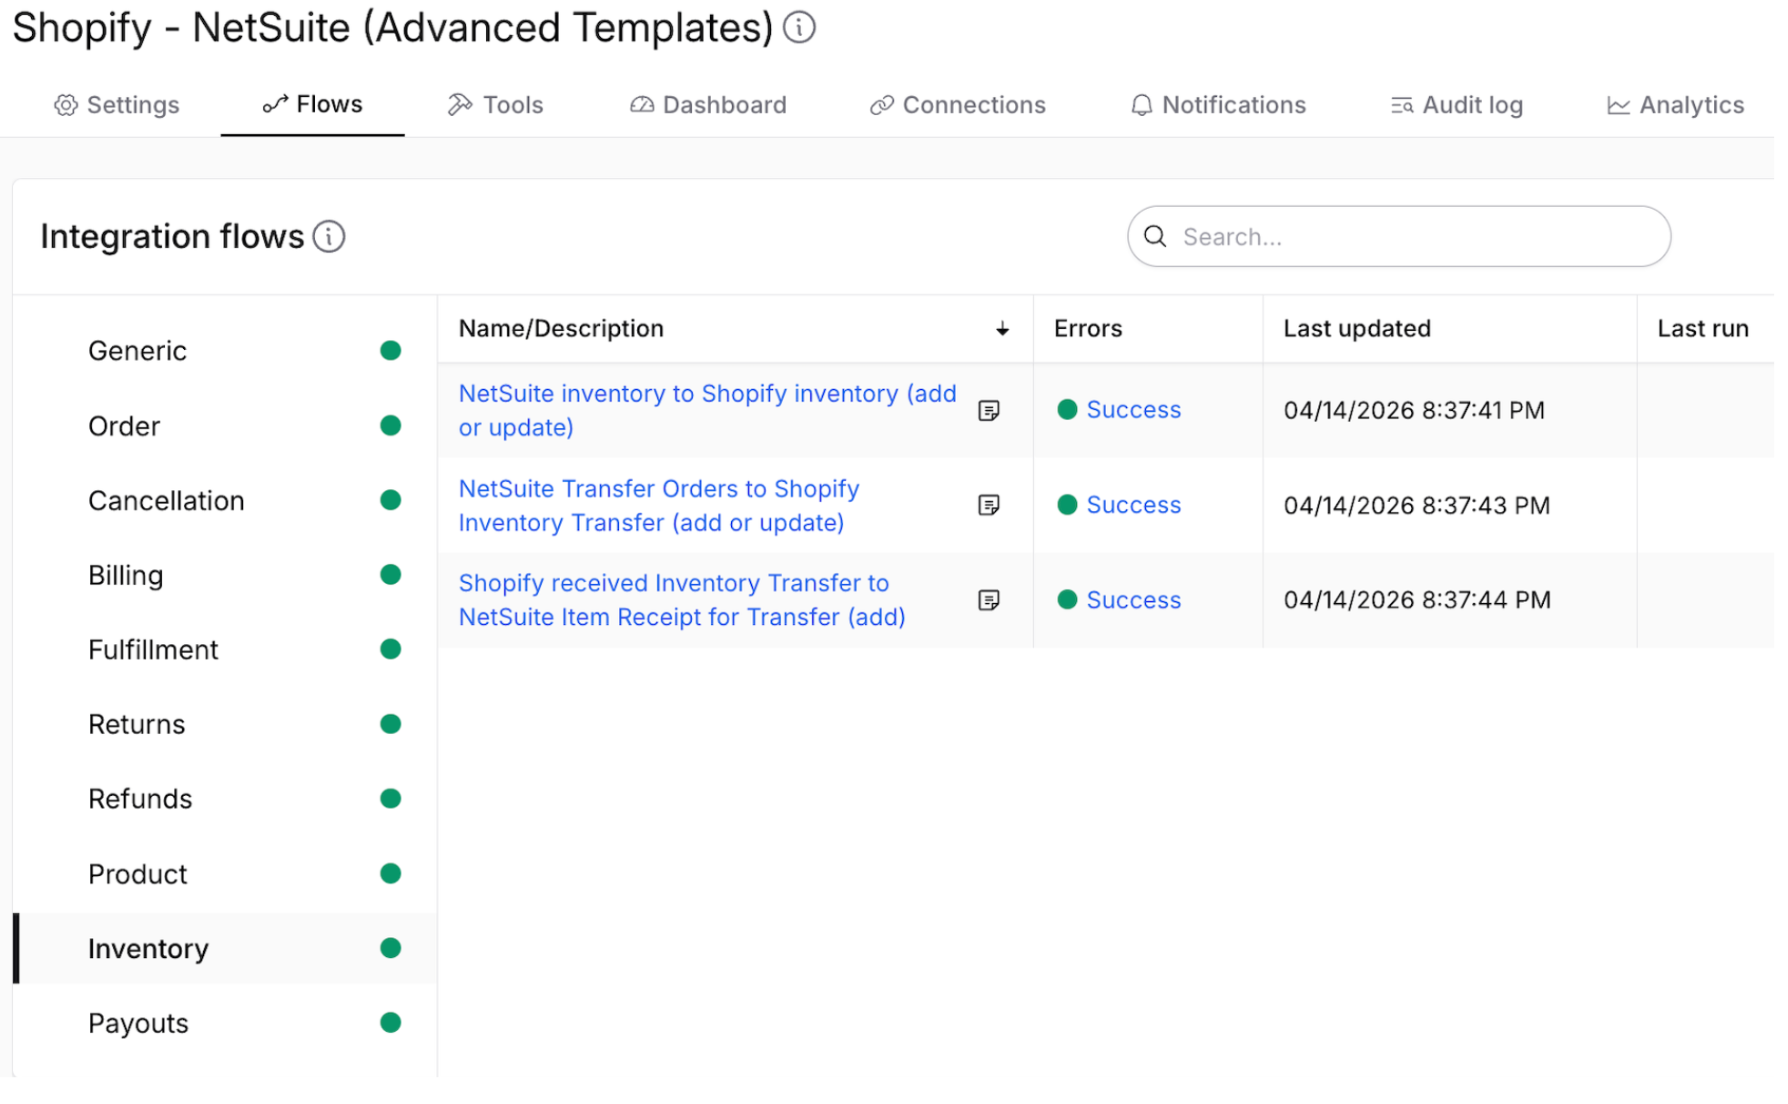Click the wrench icon on the Tools tab
1788x1104 pixels.
460,105
